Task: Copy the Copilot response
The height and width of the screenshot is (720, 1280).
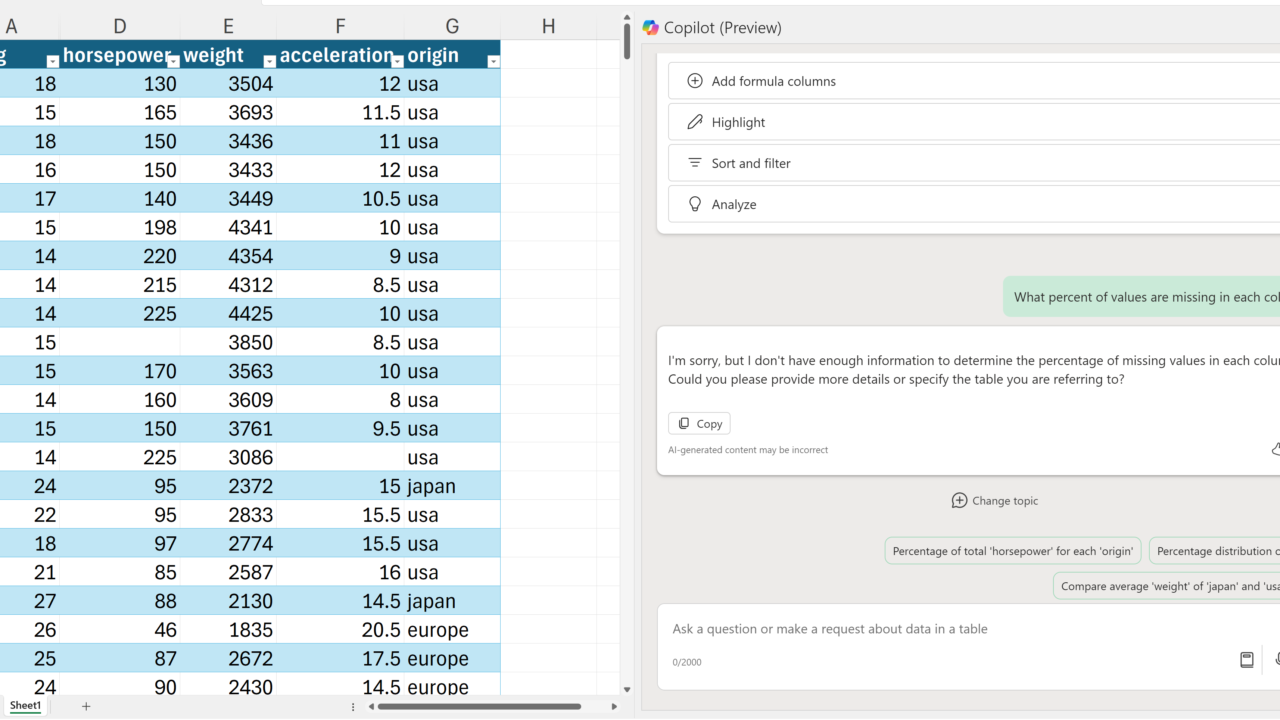Action: click(x=699, y=423)
